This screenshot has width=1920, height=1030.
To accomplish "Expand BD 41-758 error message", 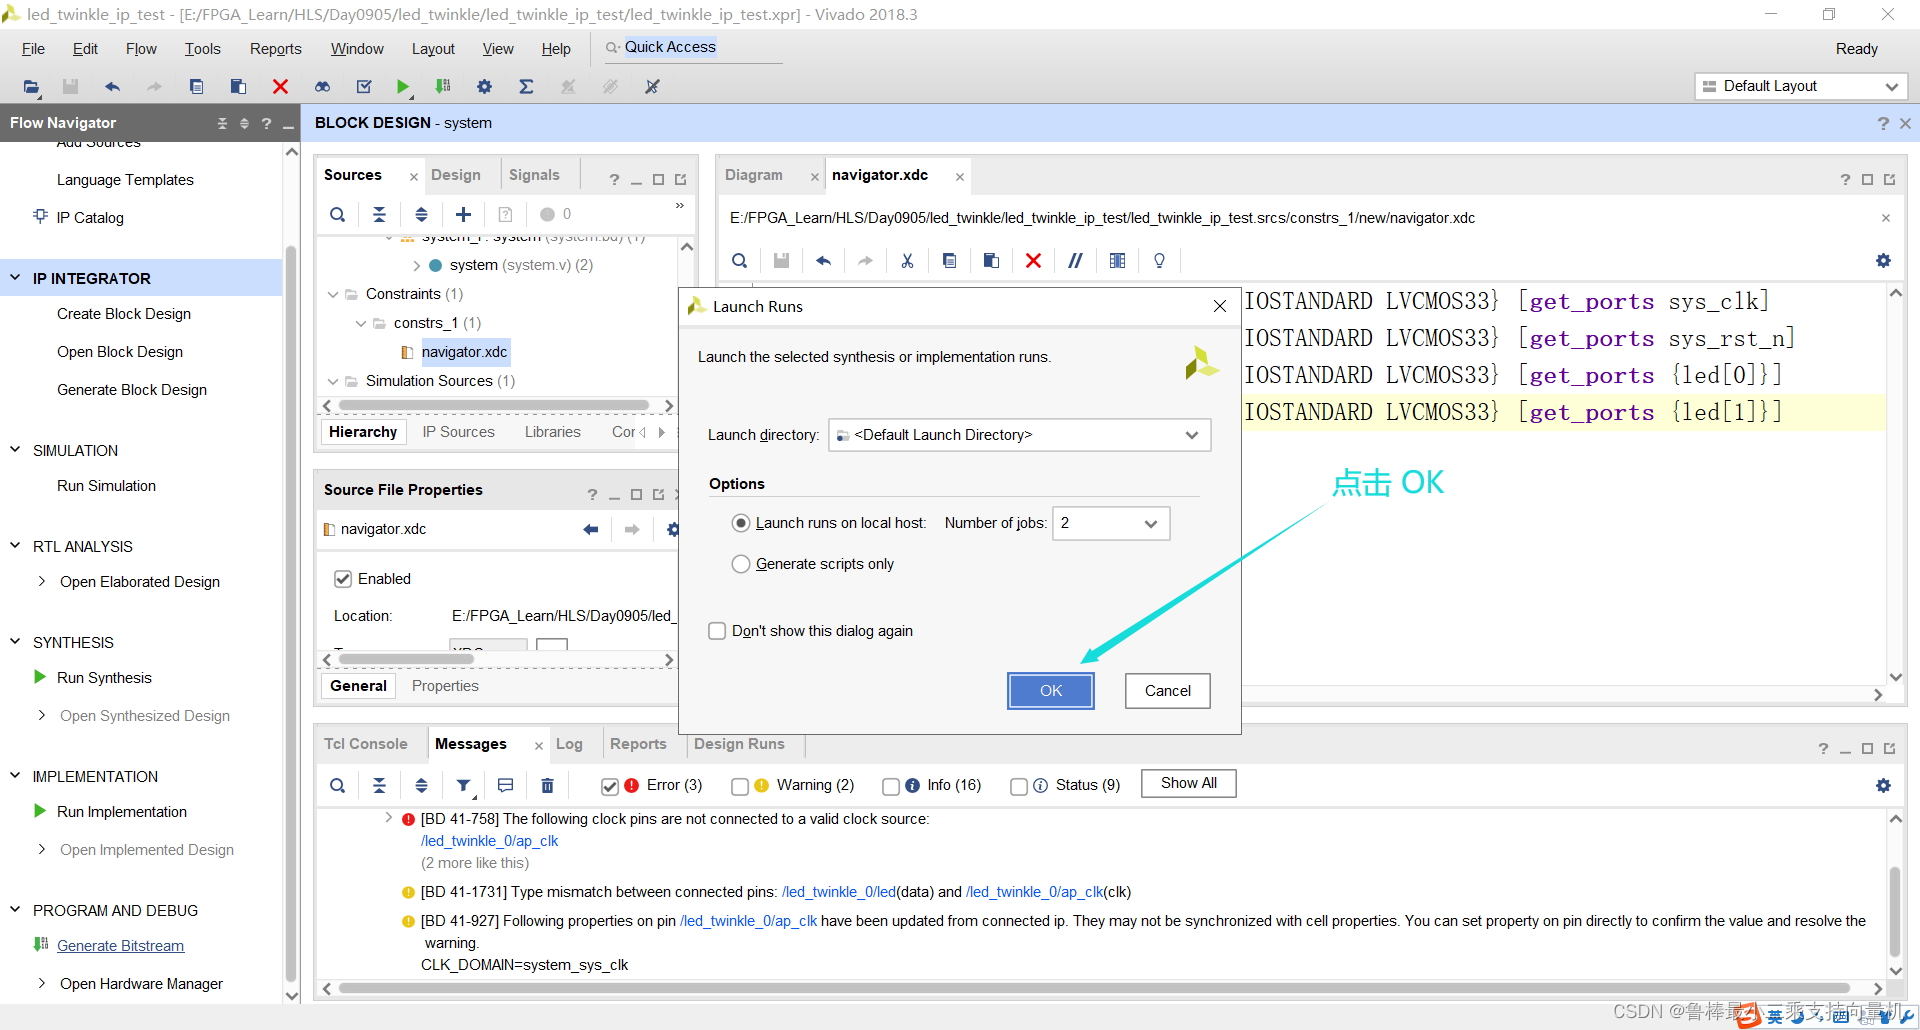I will tap(388, 818).
